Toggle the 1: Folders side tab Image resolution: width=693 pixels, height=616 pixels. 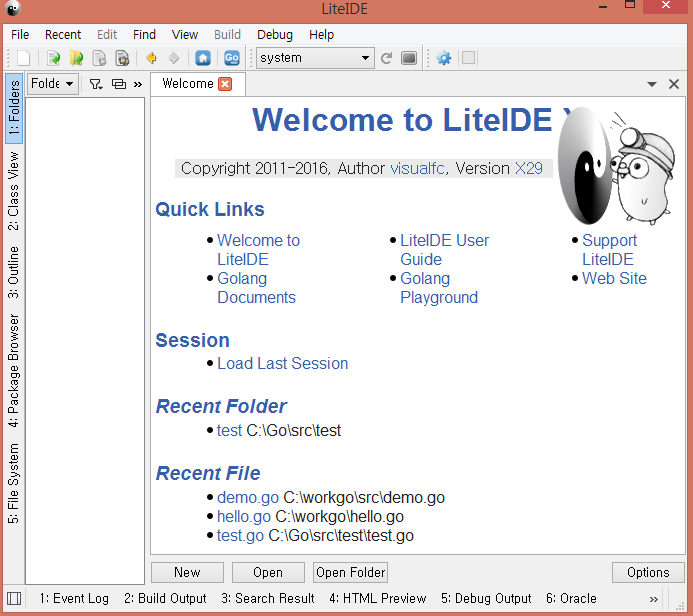coord(14,108)
